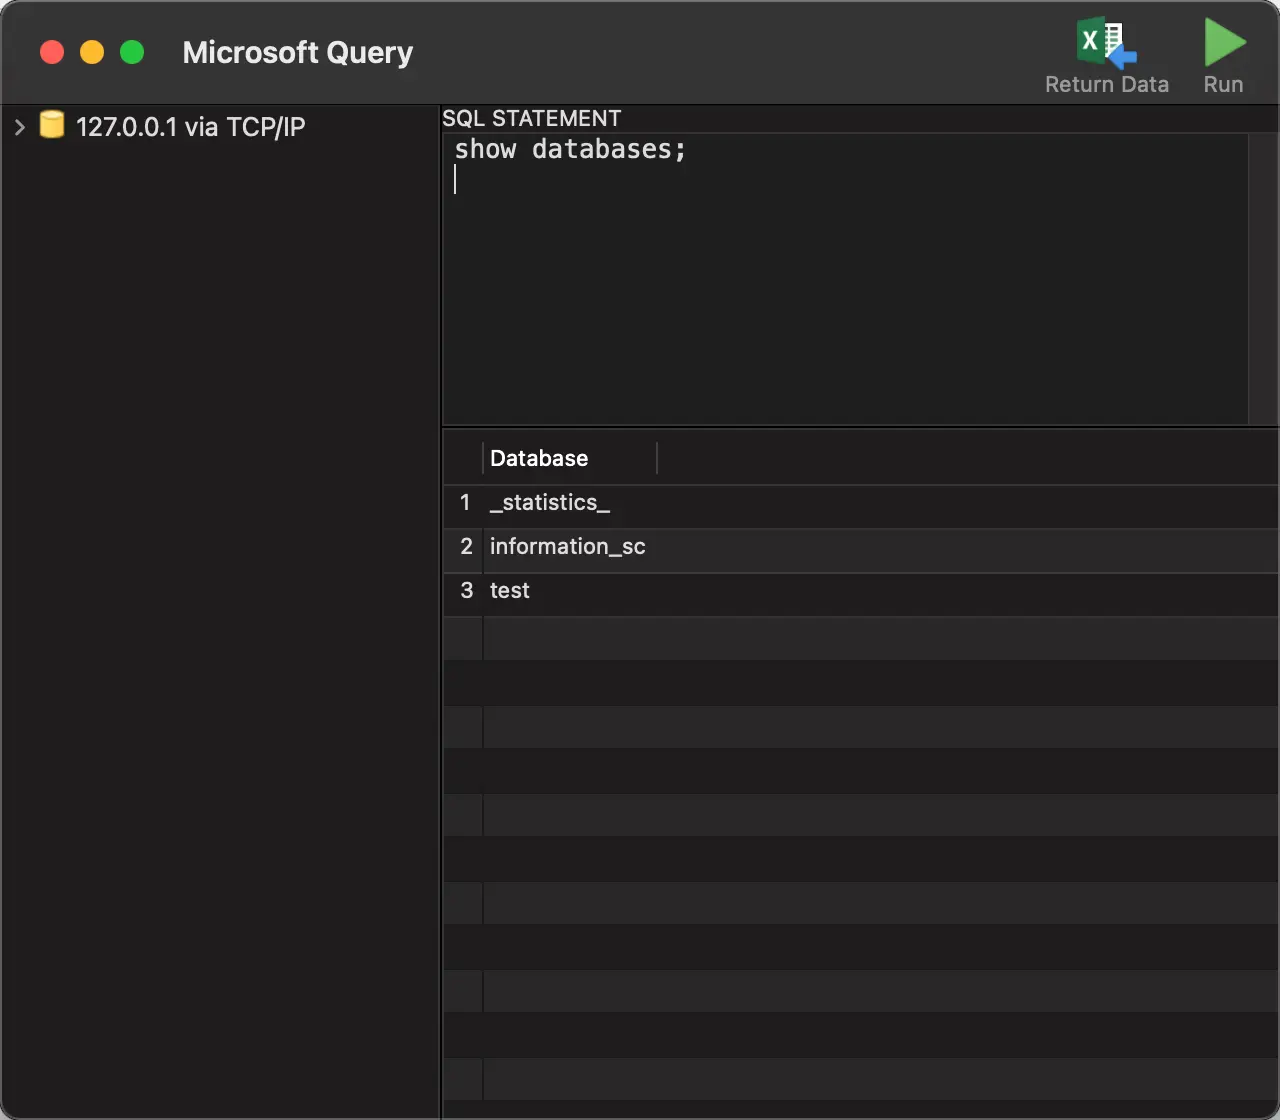Select the information_sc result cell
1280x1120 pixels.
point(569,546)
